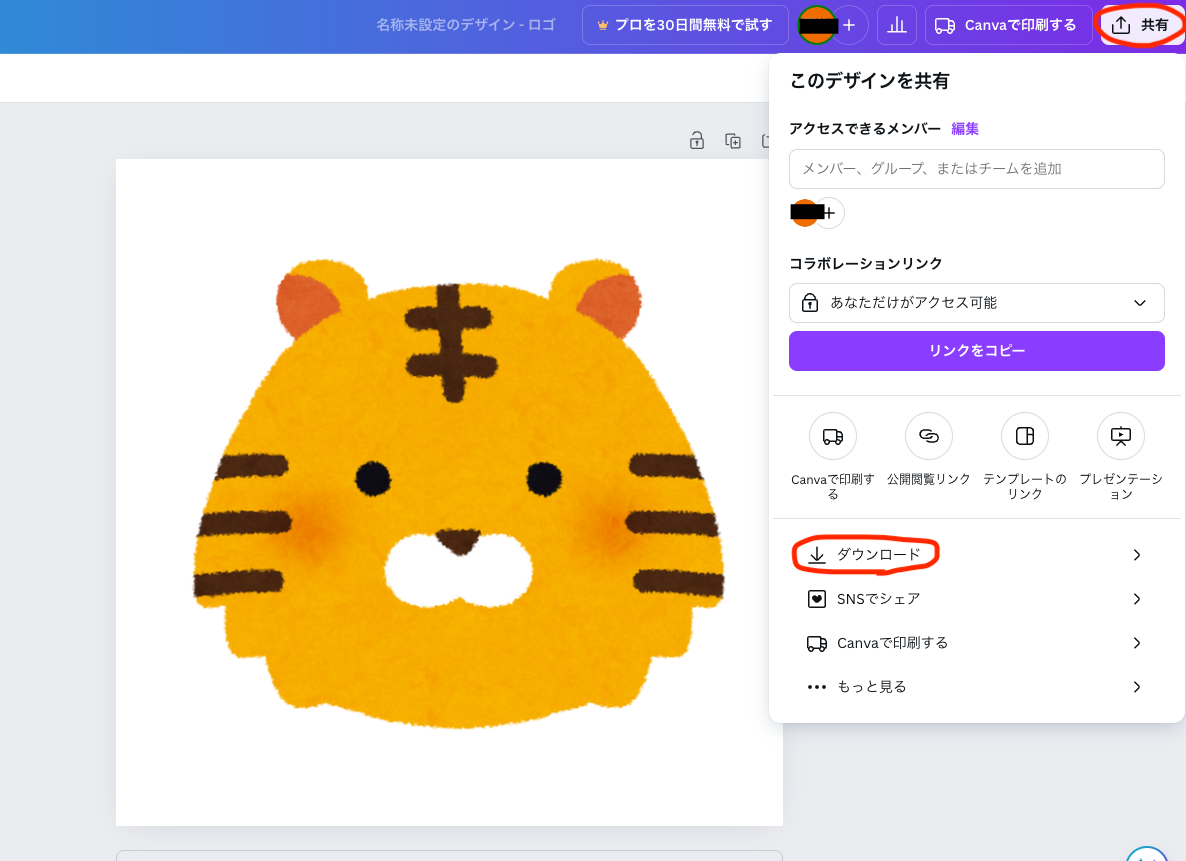Click the download arrow icon
This screenshot has height=861, width=1186.
pos(817,555)
